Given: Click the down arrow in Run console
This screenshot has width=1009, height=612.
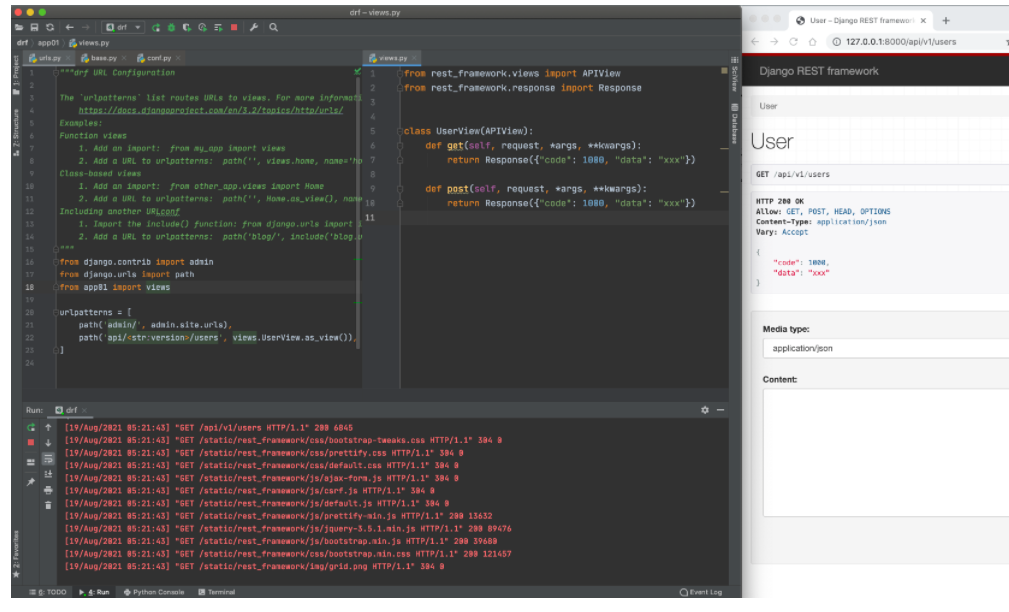Looking at the screenshot, I should tap(48, 443).
